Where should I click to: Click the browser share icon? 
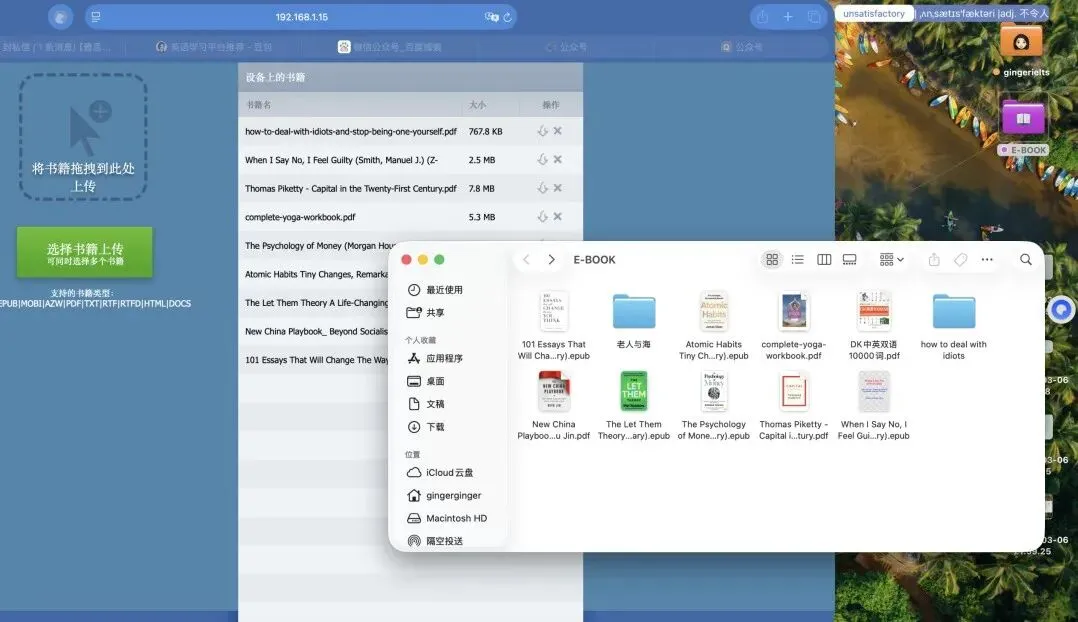(762, 17)
